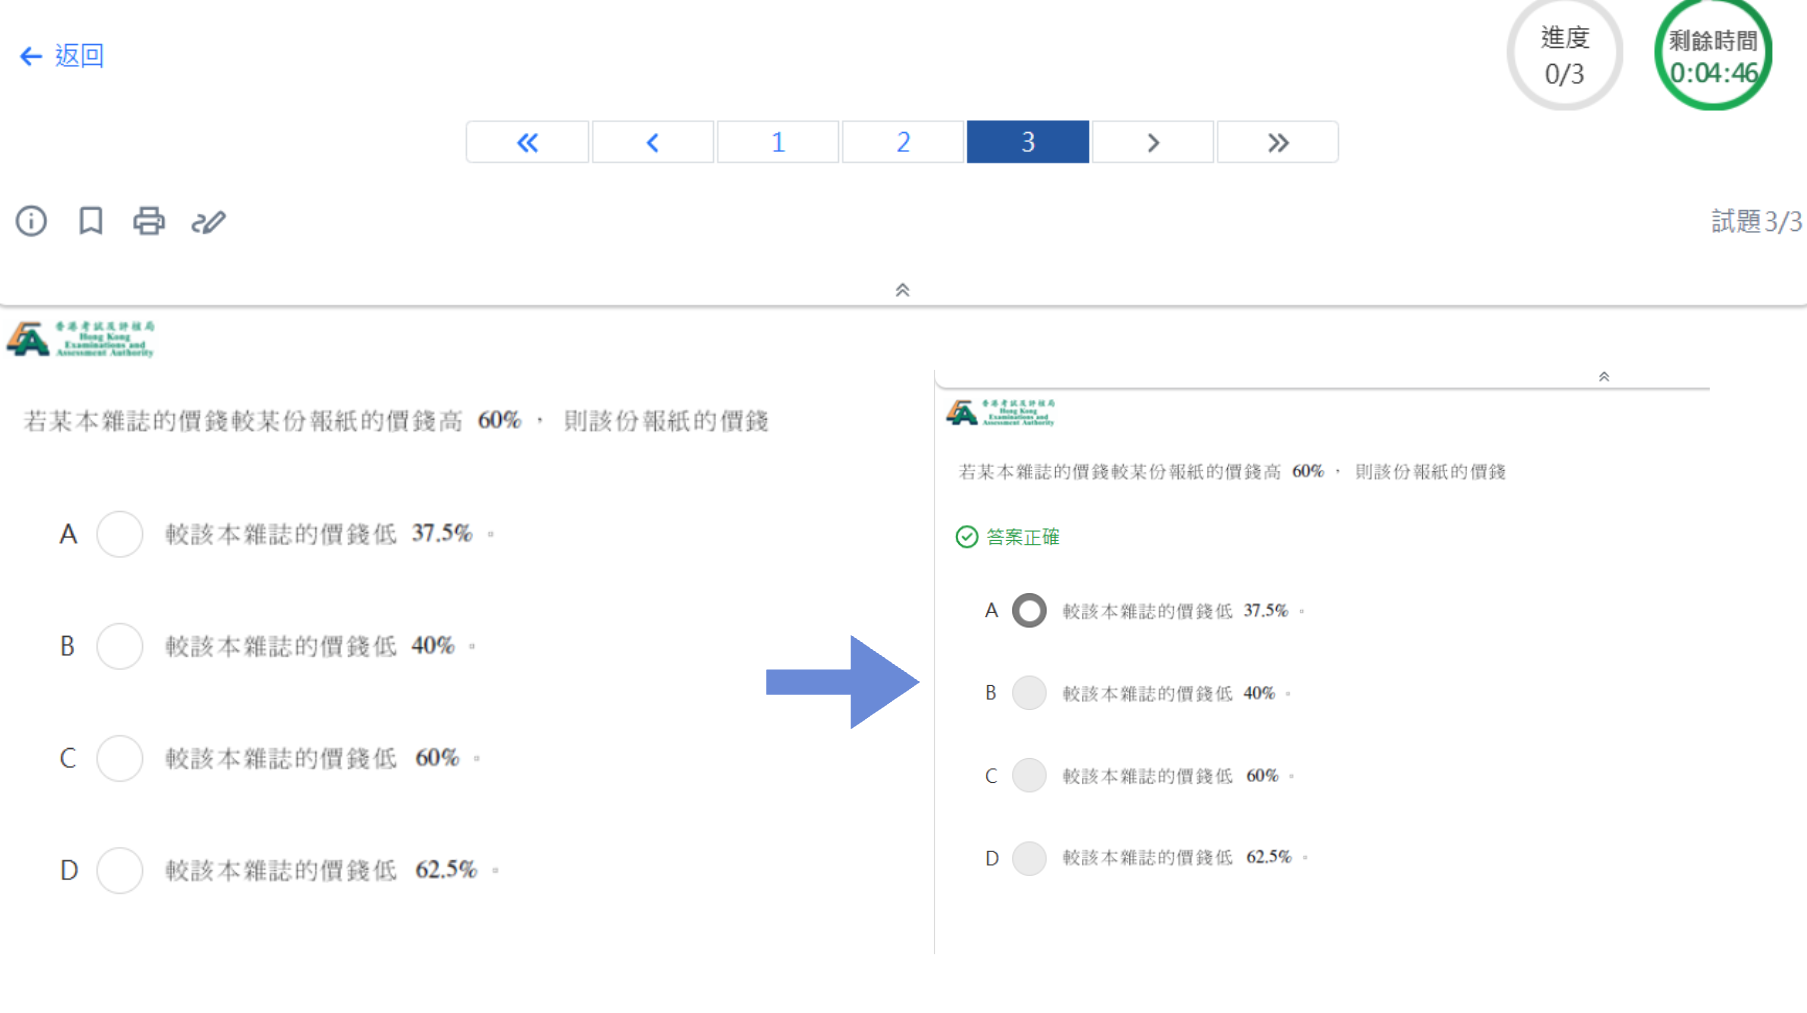Collapse the toolbar with the center double chevron
This screenshot has width=1807, height=1013.
[x=902, y=290]
